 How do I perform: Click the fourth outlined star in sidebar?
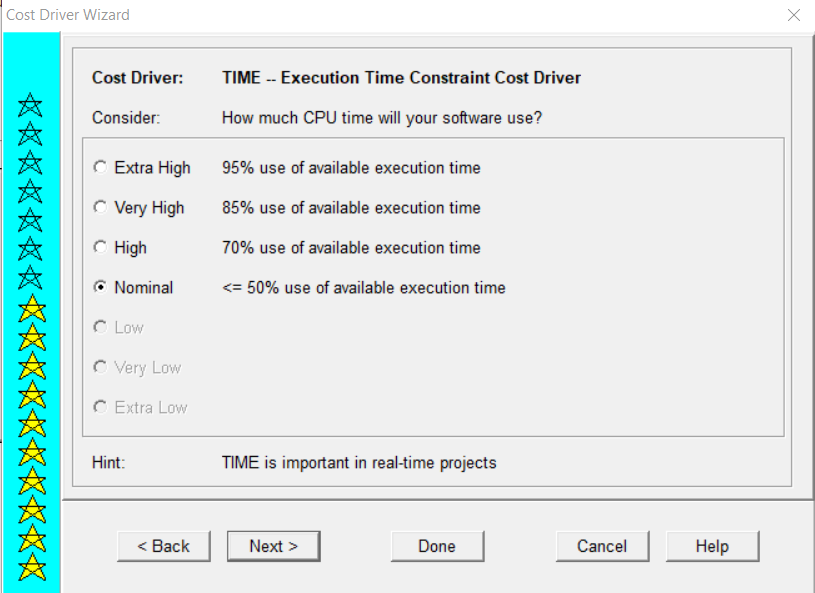[30, 191]
